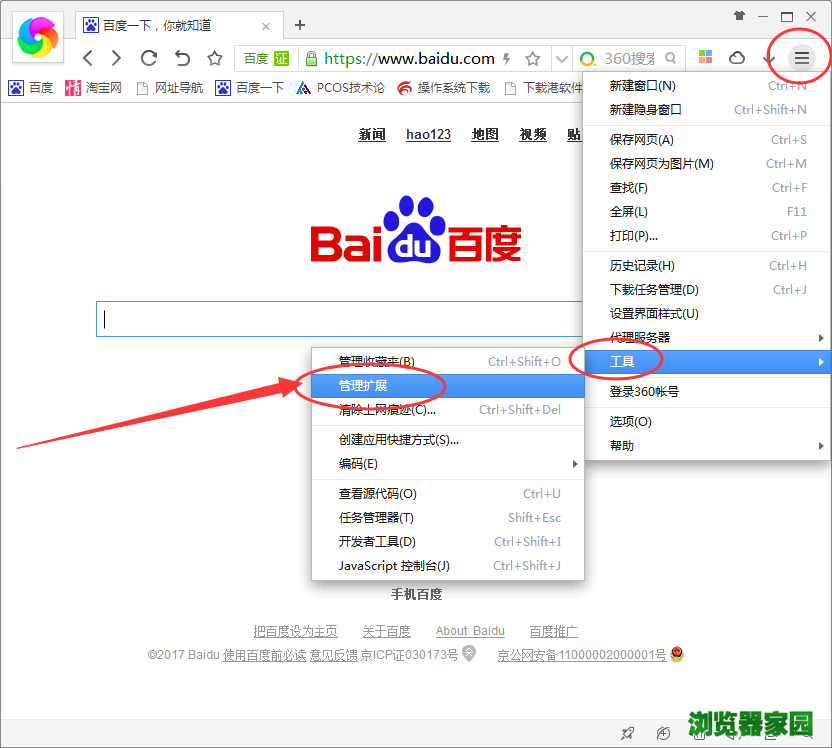Screen dimensions: 832x748
Task: Click the Baidu search input field
Action: pyautogui.click(x=340, y=319)
